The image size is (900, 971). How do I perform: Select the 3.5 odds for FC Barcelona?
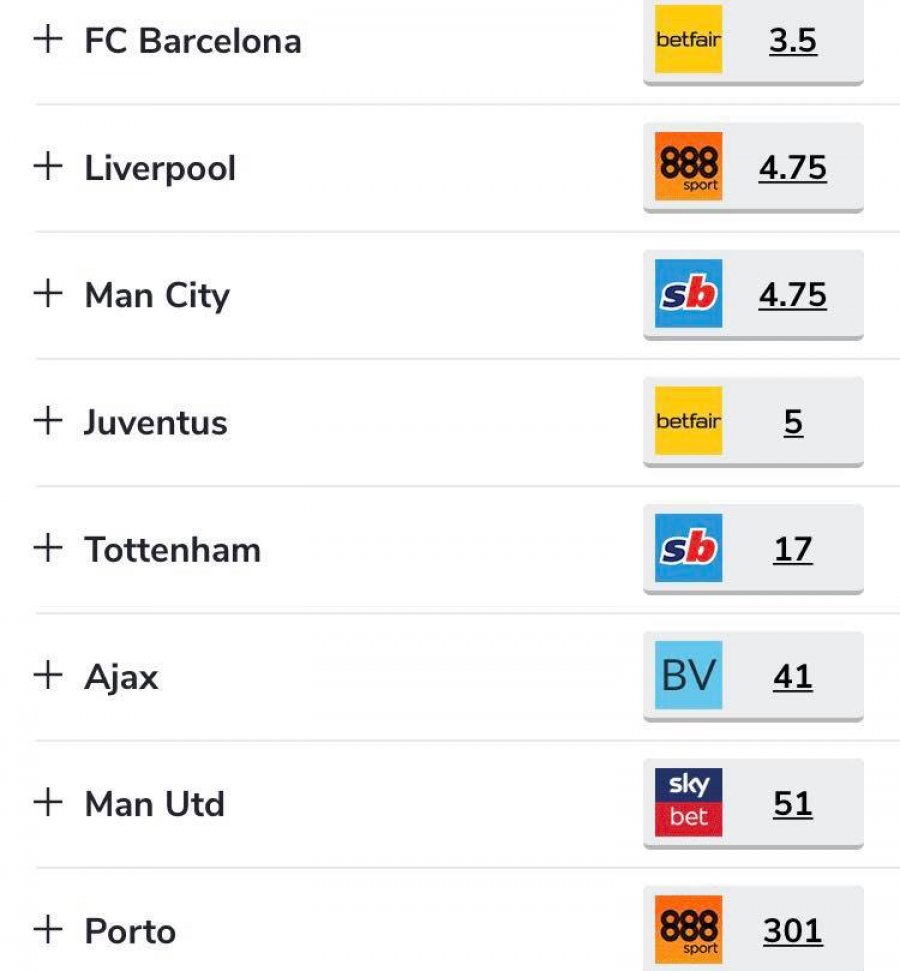(792, 41)
